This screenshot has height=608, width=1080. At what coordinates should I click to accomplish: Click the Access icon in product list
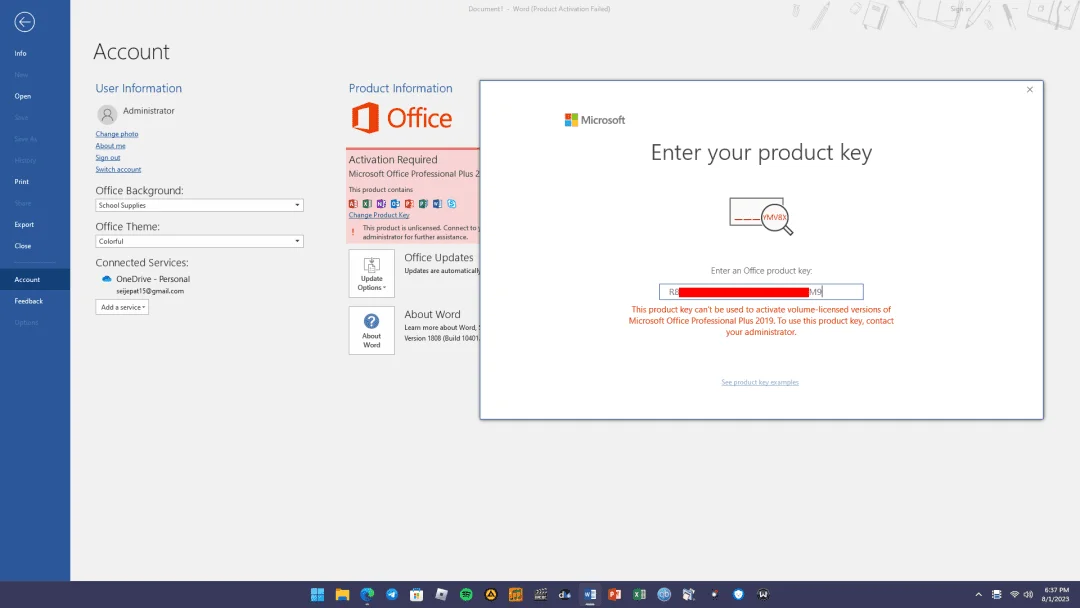[353, 204]
